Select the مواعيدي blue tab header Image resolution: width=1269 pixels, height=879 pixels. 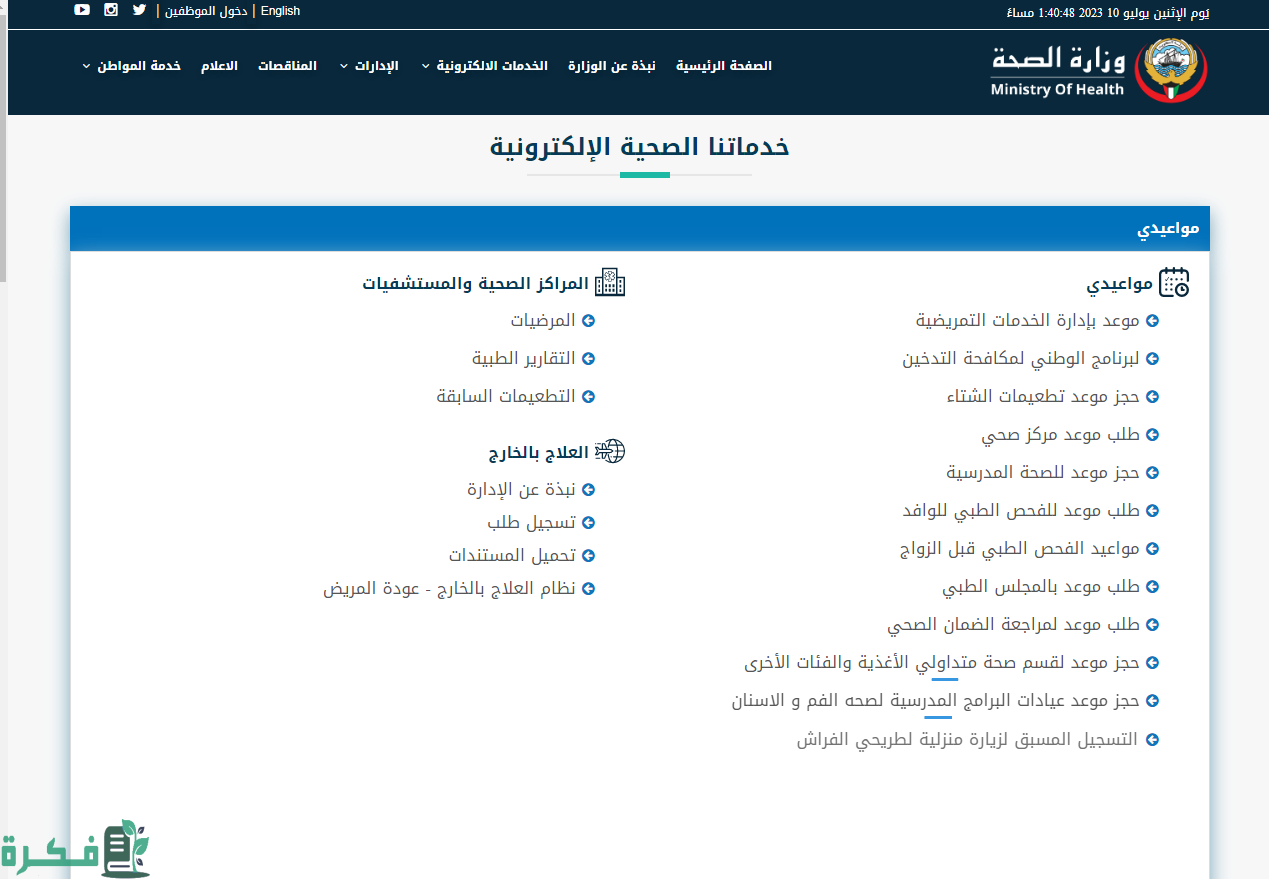(x=640, y=229)
